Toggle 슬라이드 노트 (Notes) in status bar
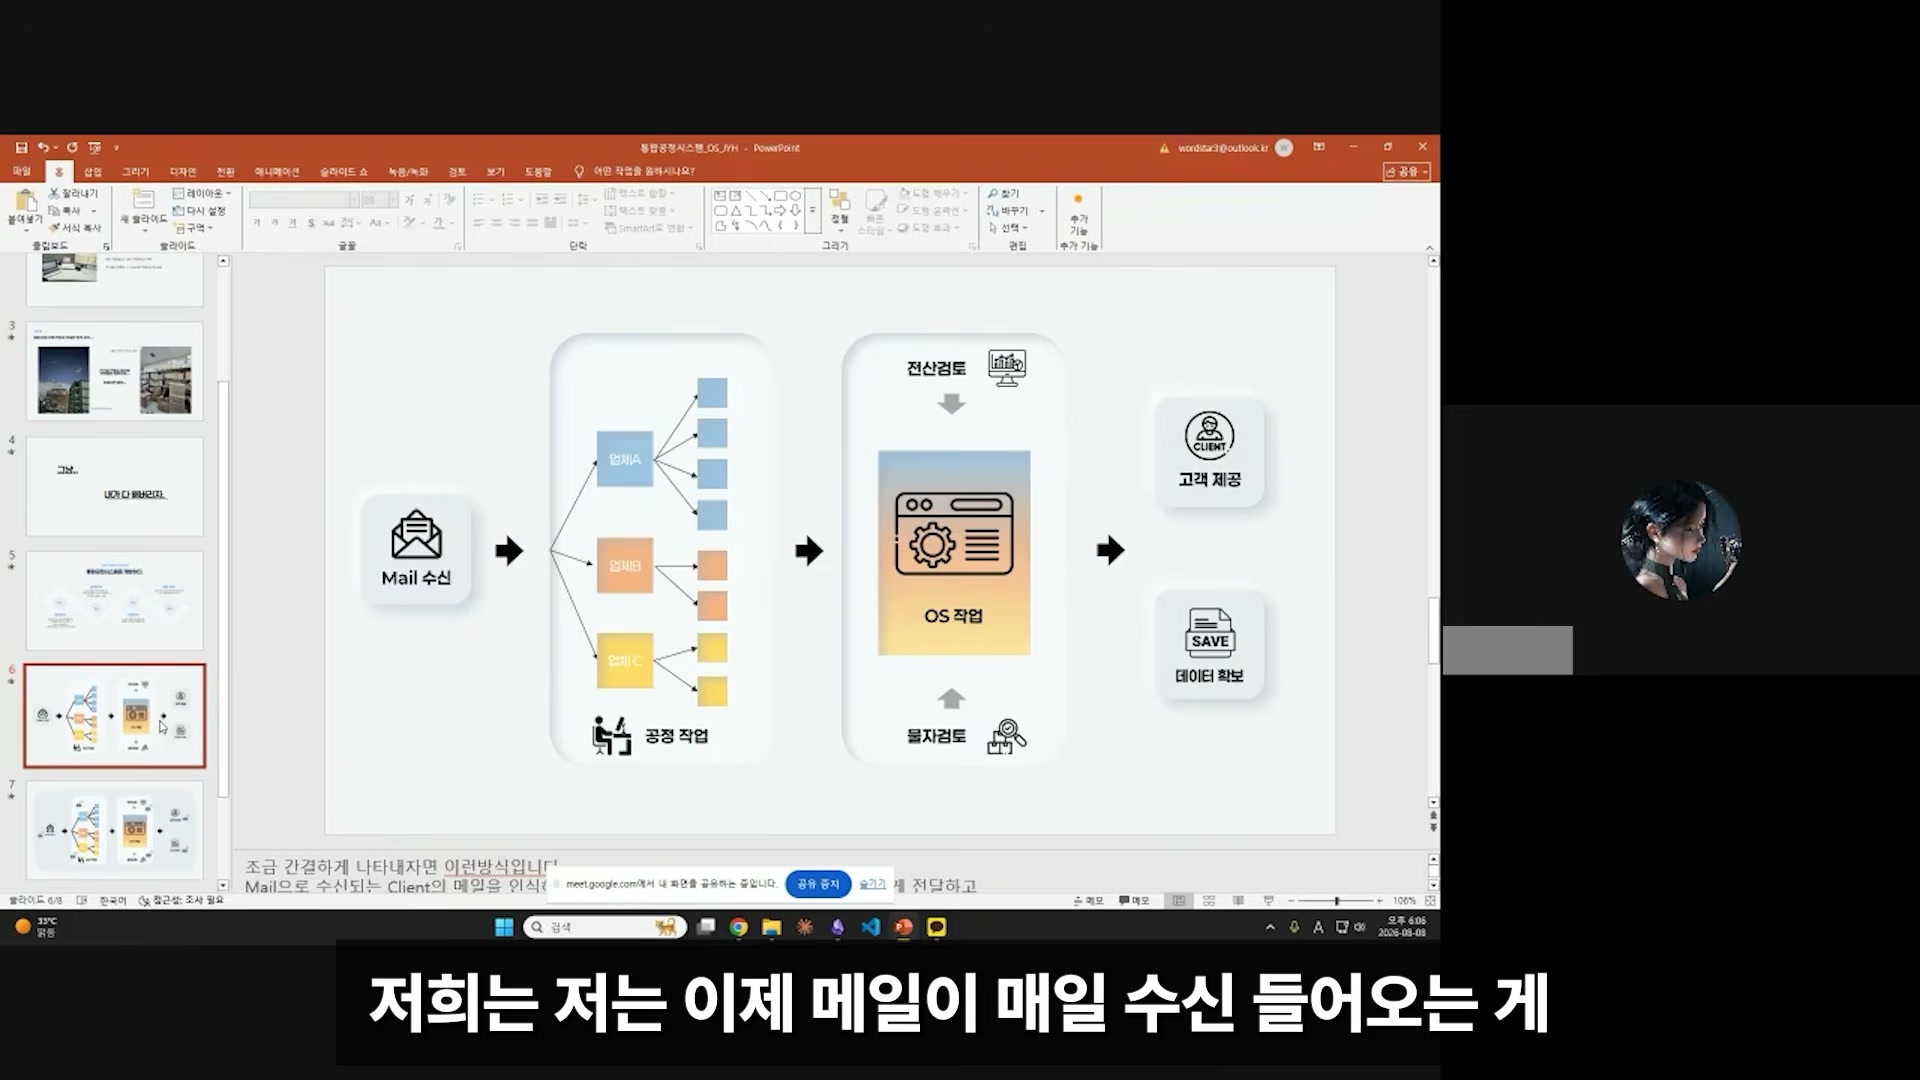This screenshot has width=1920, height=1080. click(x=1088, y=901)
